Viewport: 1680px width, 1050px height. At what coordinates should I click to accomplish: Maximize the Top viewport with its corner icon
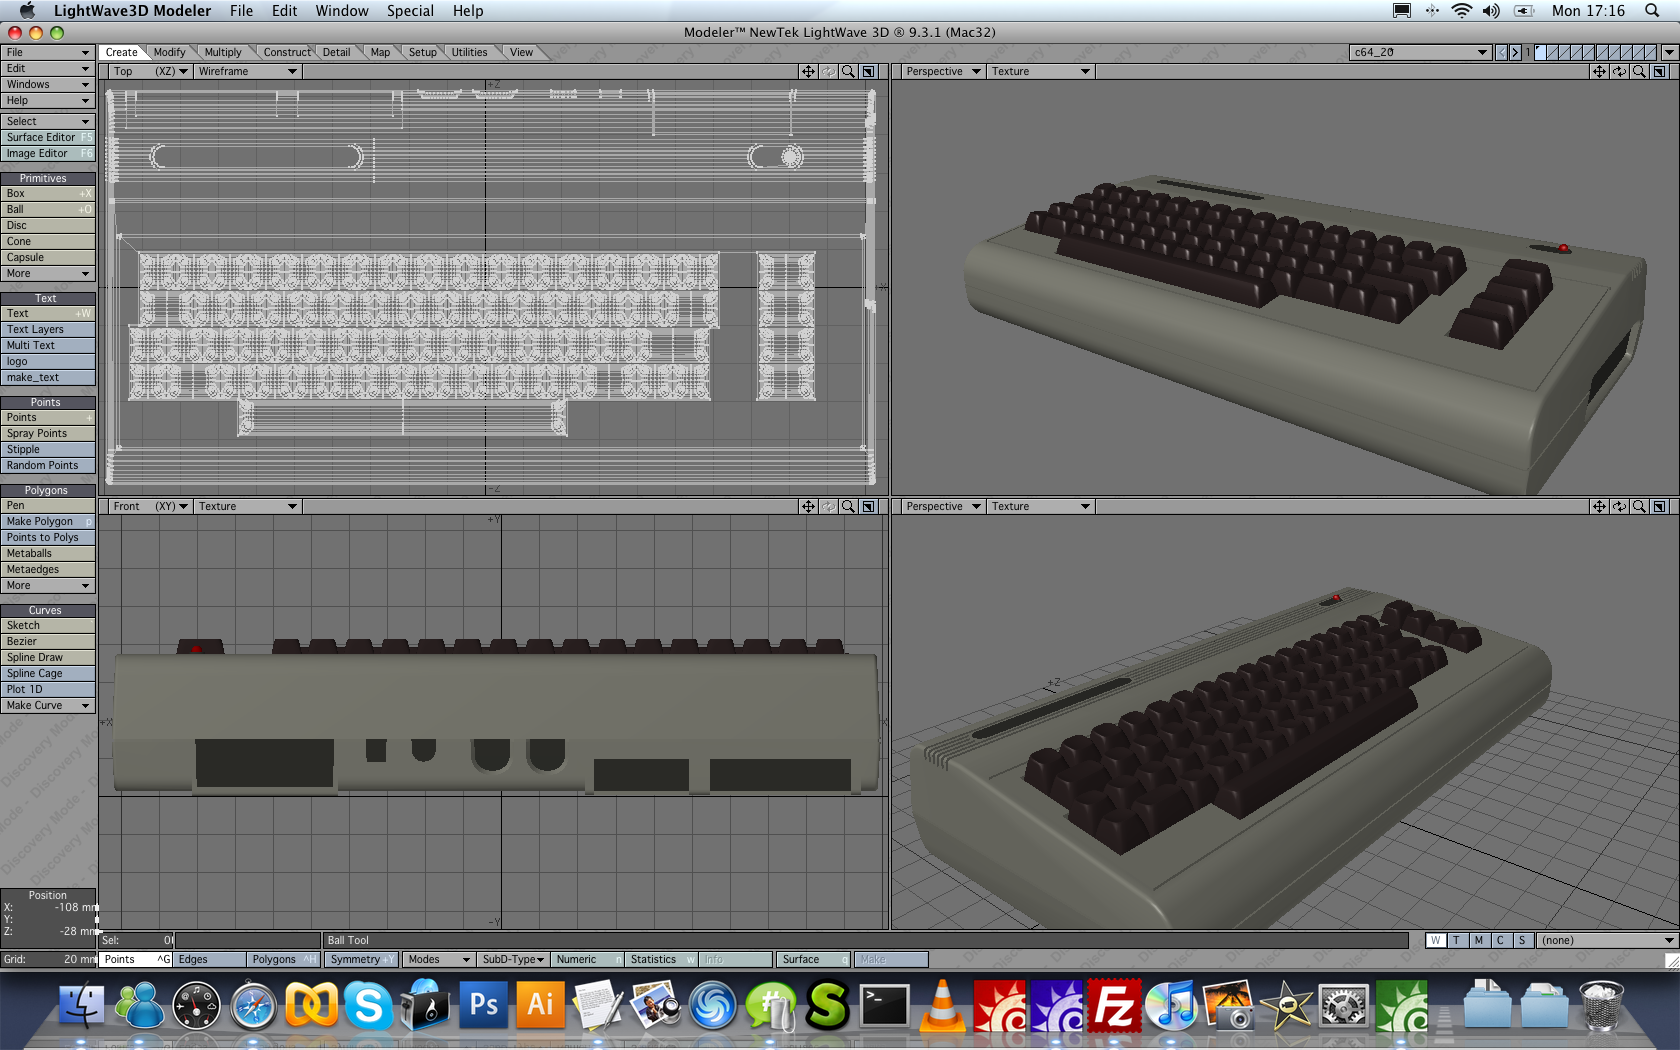[869, 71]
